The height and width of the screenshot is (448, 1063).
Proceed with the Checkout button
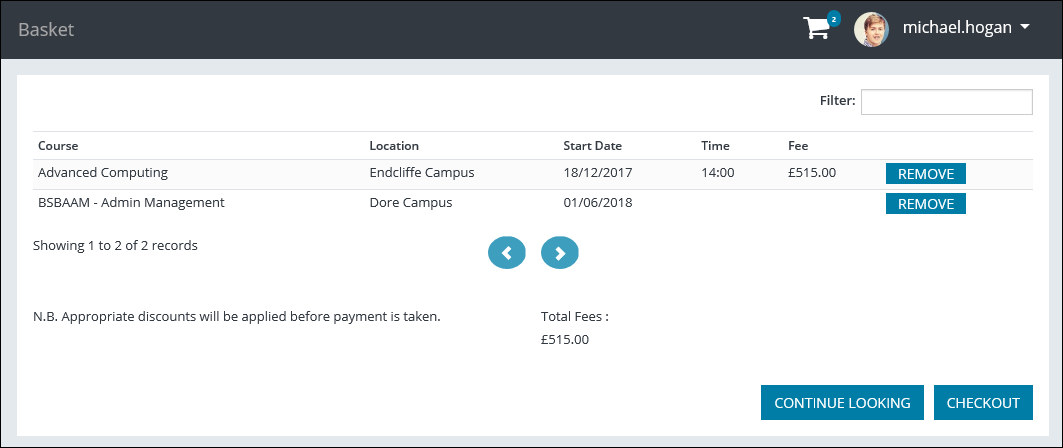pos(983,402)
